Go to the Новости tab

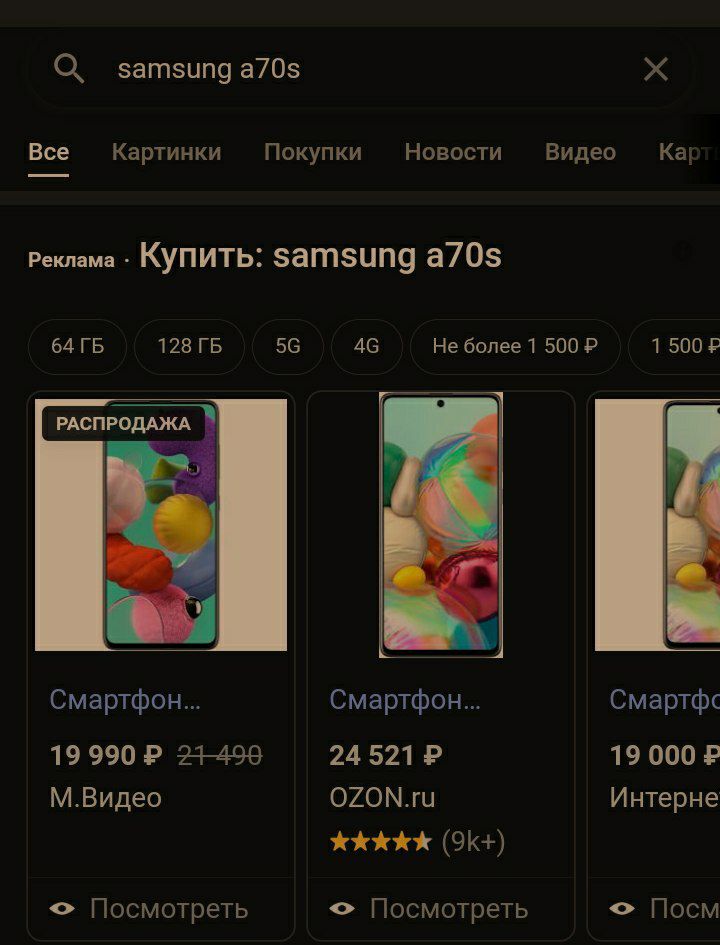[453, 152]
